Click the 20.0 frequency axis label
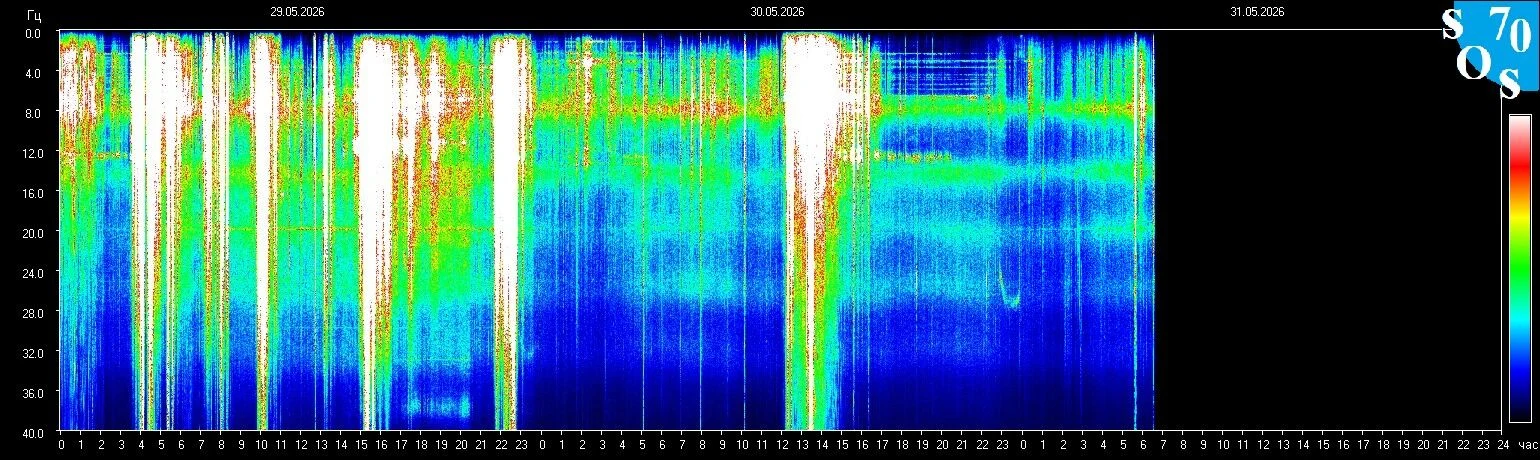The height and width of the screenshot is (460, 1540). pyautogui.click(x=31, y=233)
